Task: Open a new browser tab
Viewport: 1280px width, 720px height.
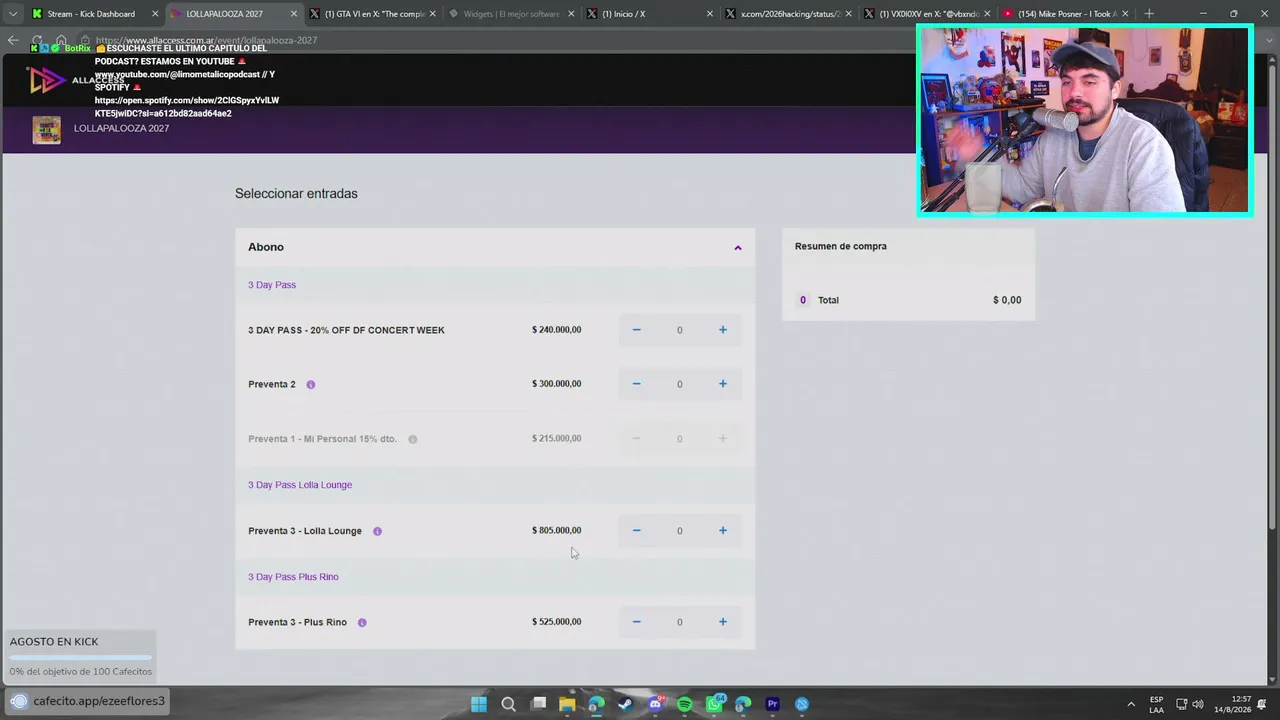Action: click(x=1149, y=14)
